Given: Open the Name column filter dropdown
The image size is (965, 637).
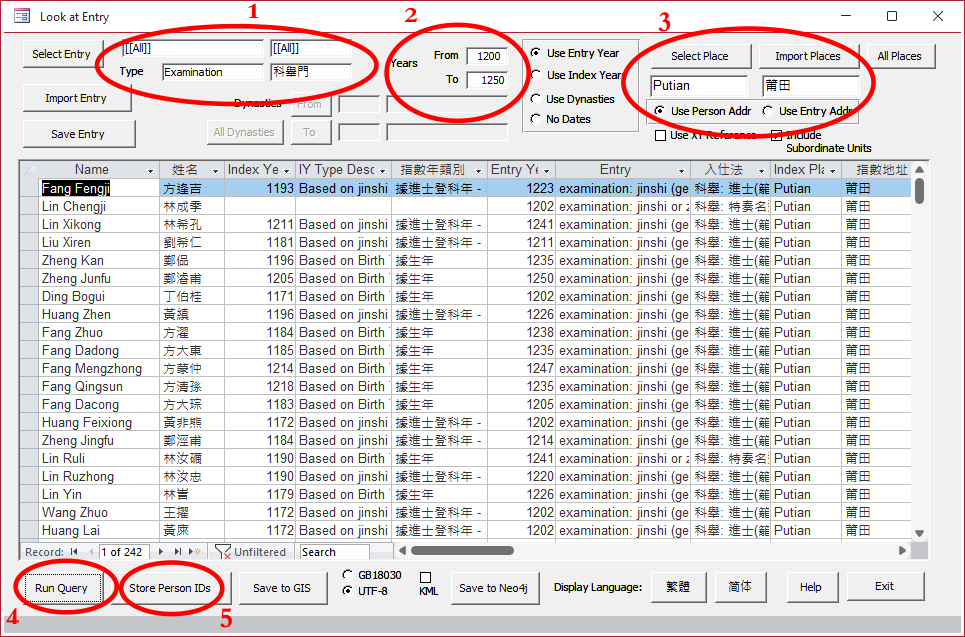Looking at the screenshot, I should click(x=151, y=171).
